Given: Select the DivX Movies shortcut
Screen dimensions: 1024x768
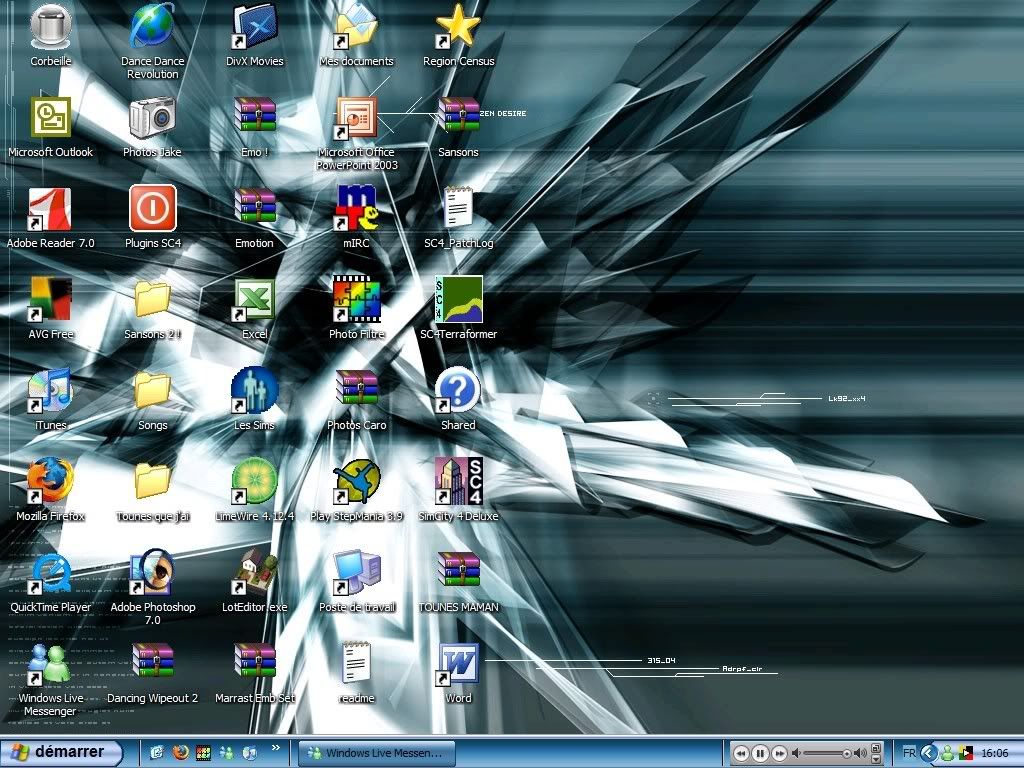Looking at the screenshot, I should [255, 35].
